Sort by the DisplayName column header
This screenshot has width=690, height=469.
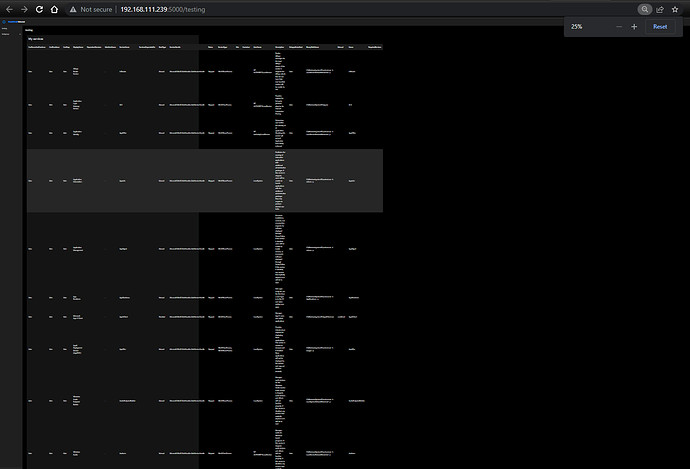tap(78, 47)
